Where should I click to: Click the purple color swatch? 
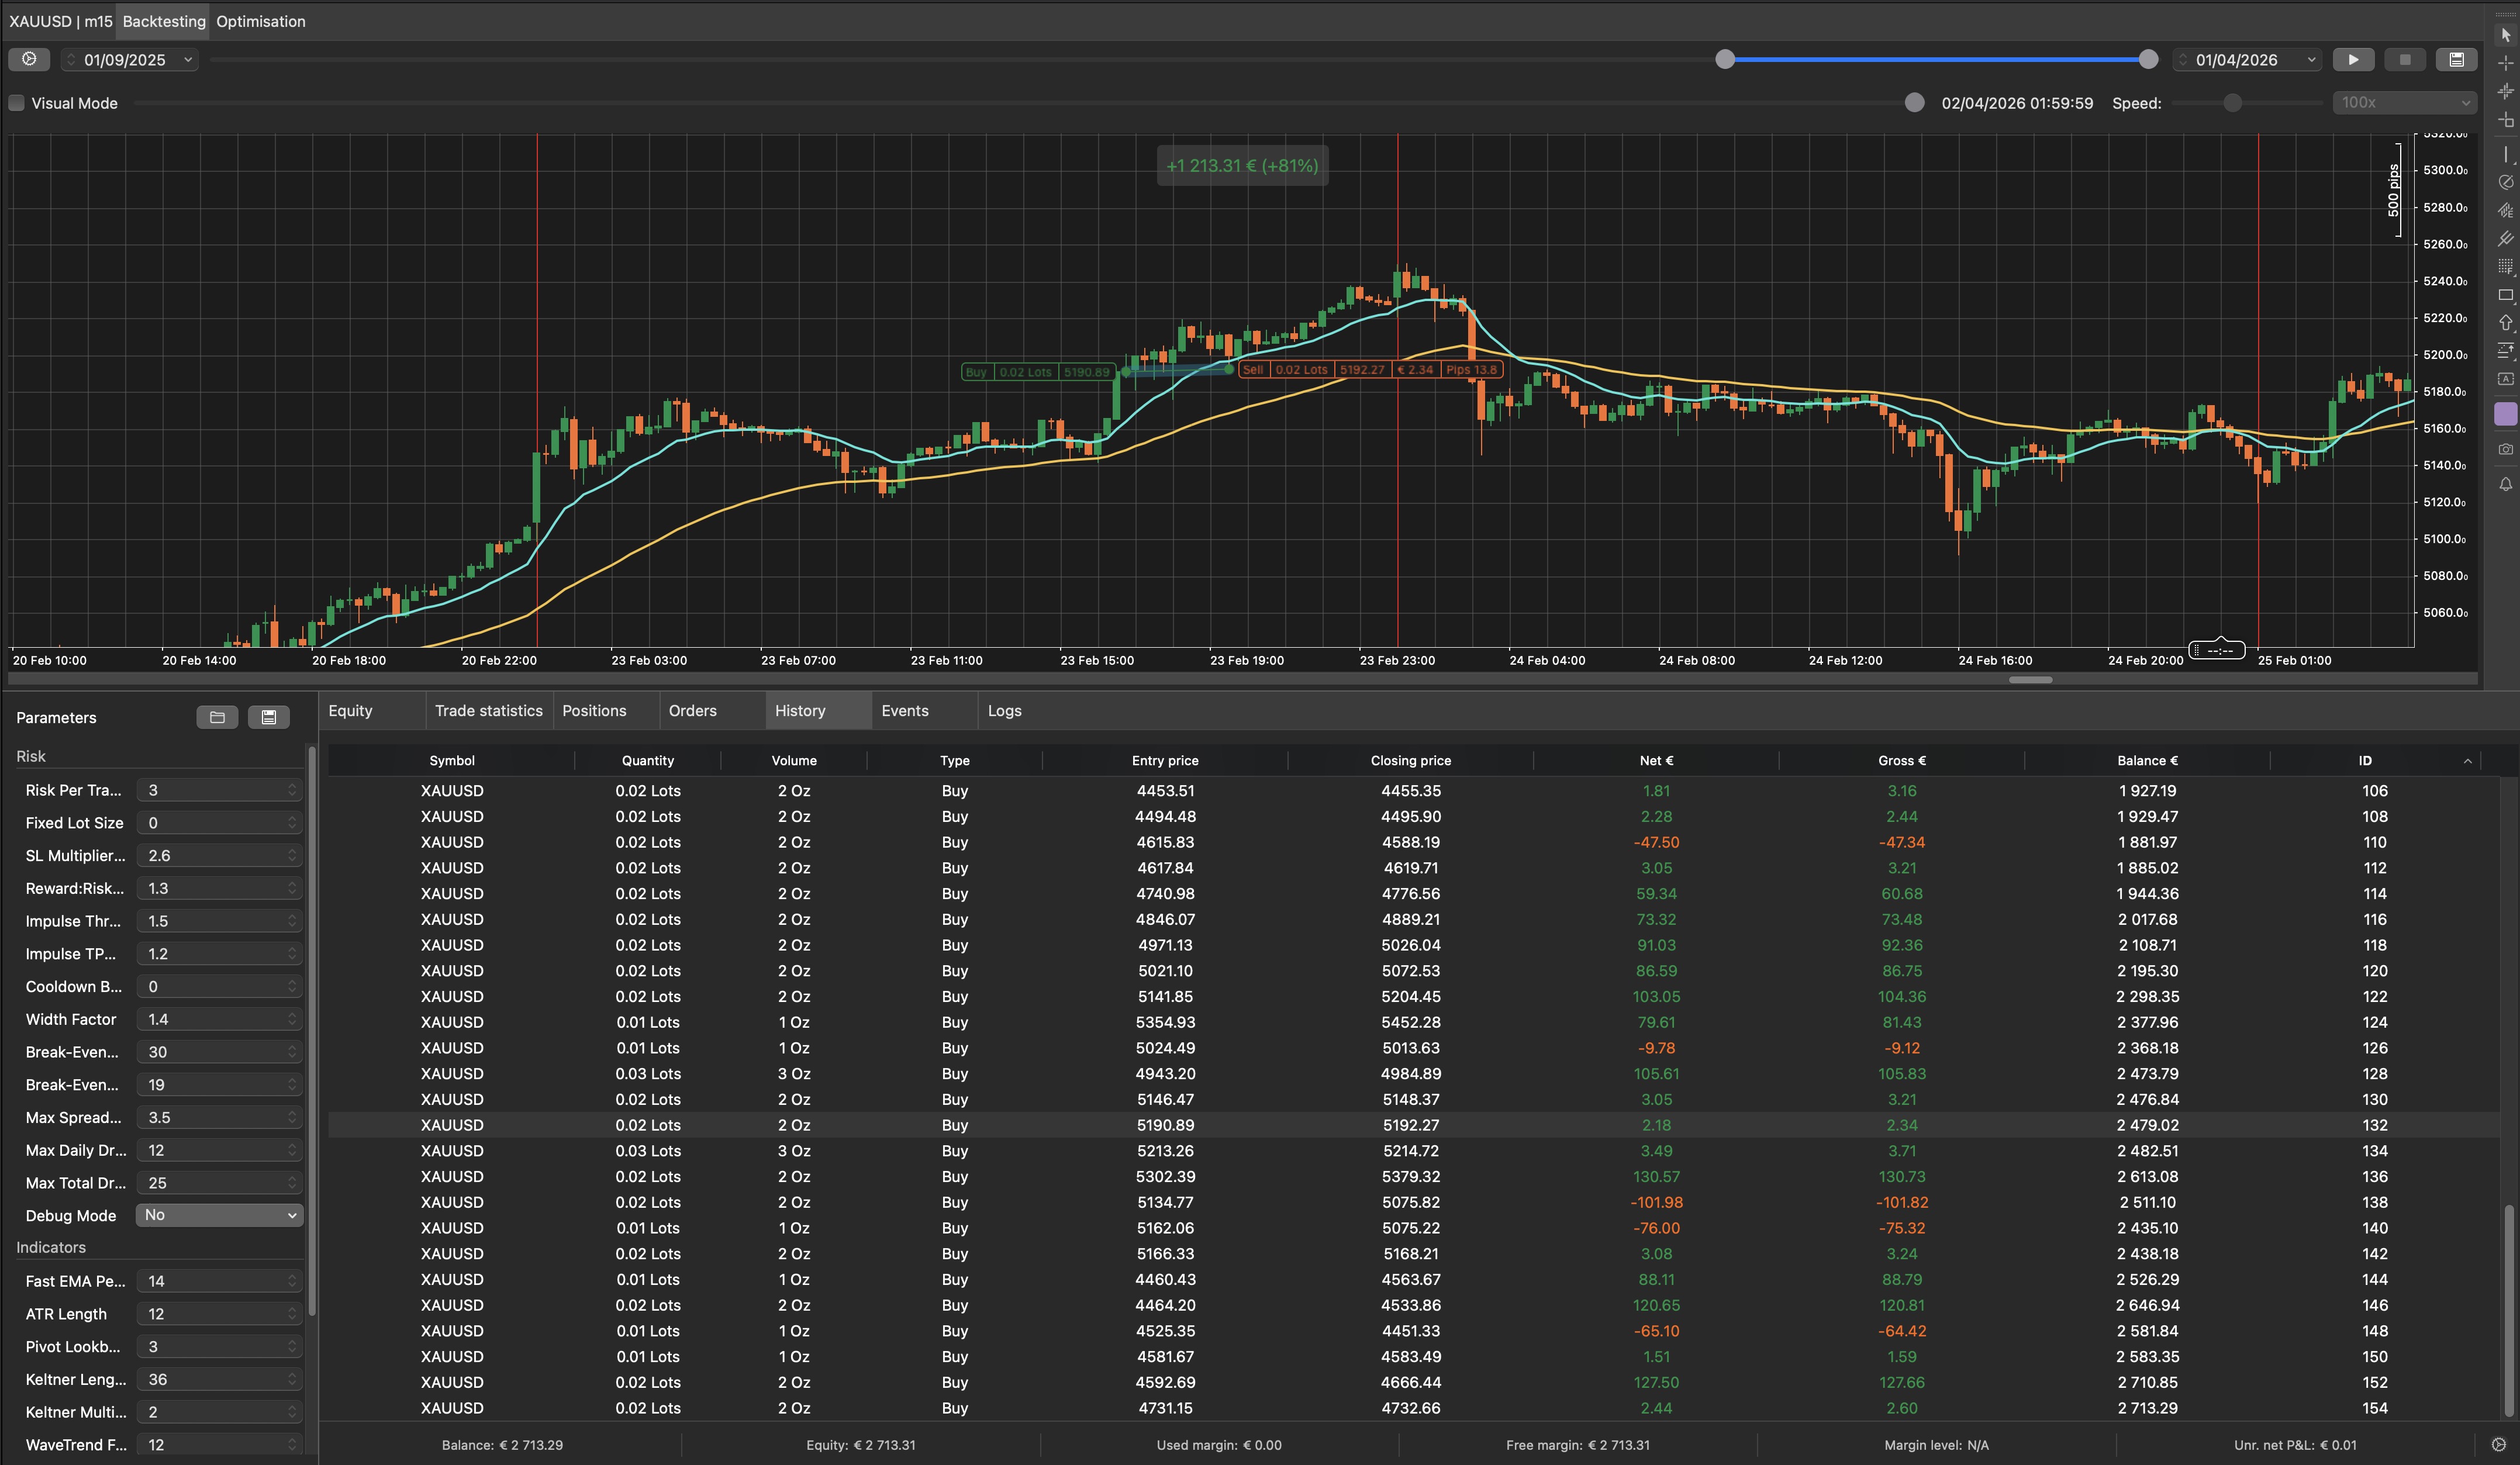point(2505,414)
